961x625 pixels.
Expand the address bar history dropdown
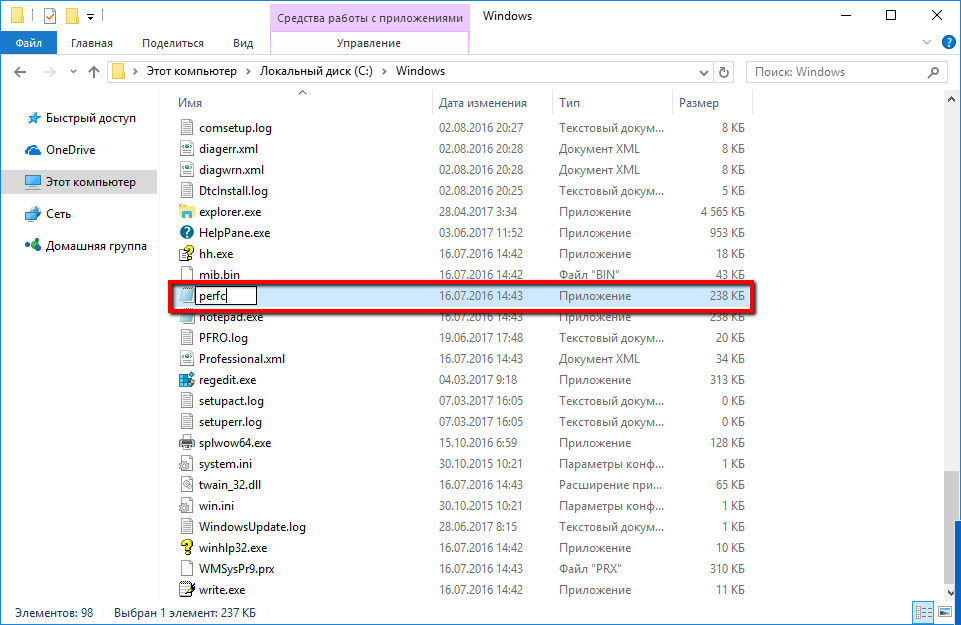click(x=704, y=72)
